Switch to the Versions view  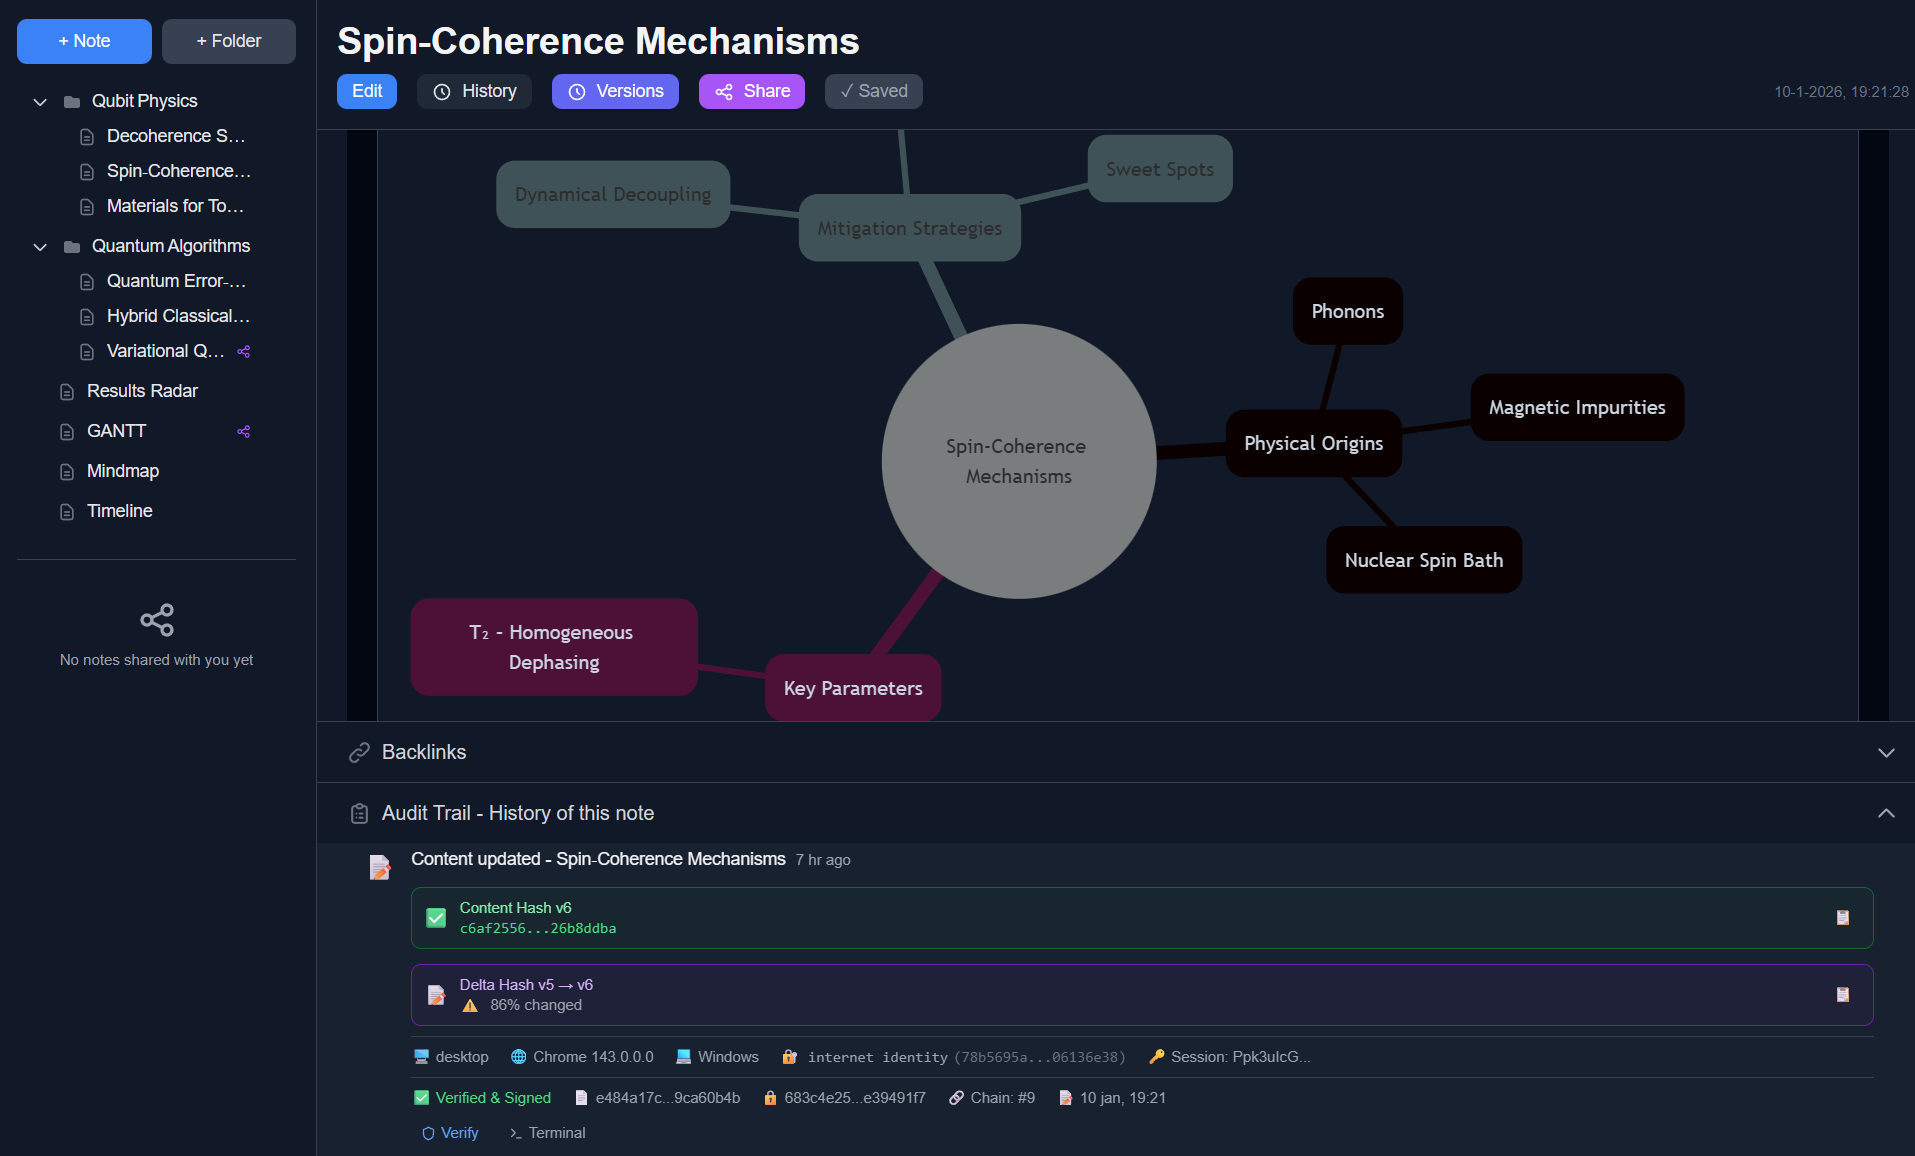[615, 91]
